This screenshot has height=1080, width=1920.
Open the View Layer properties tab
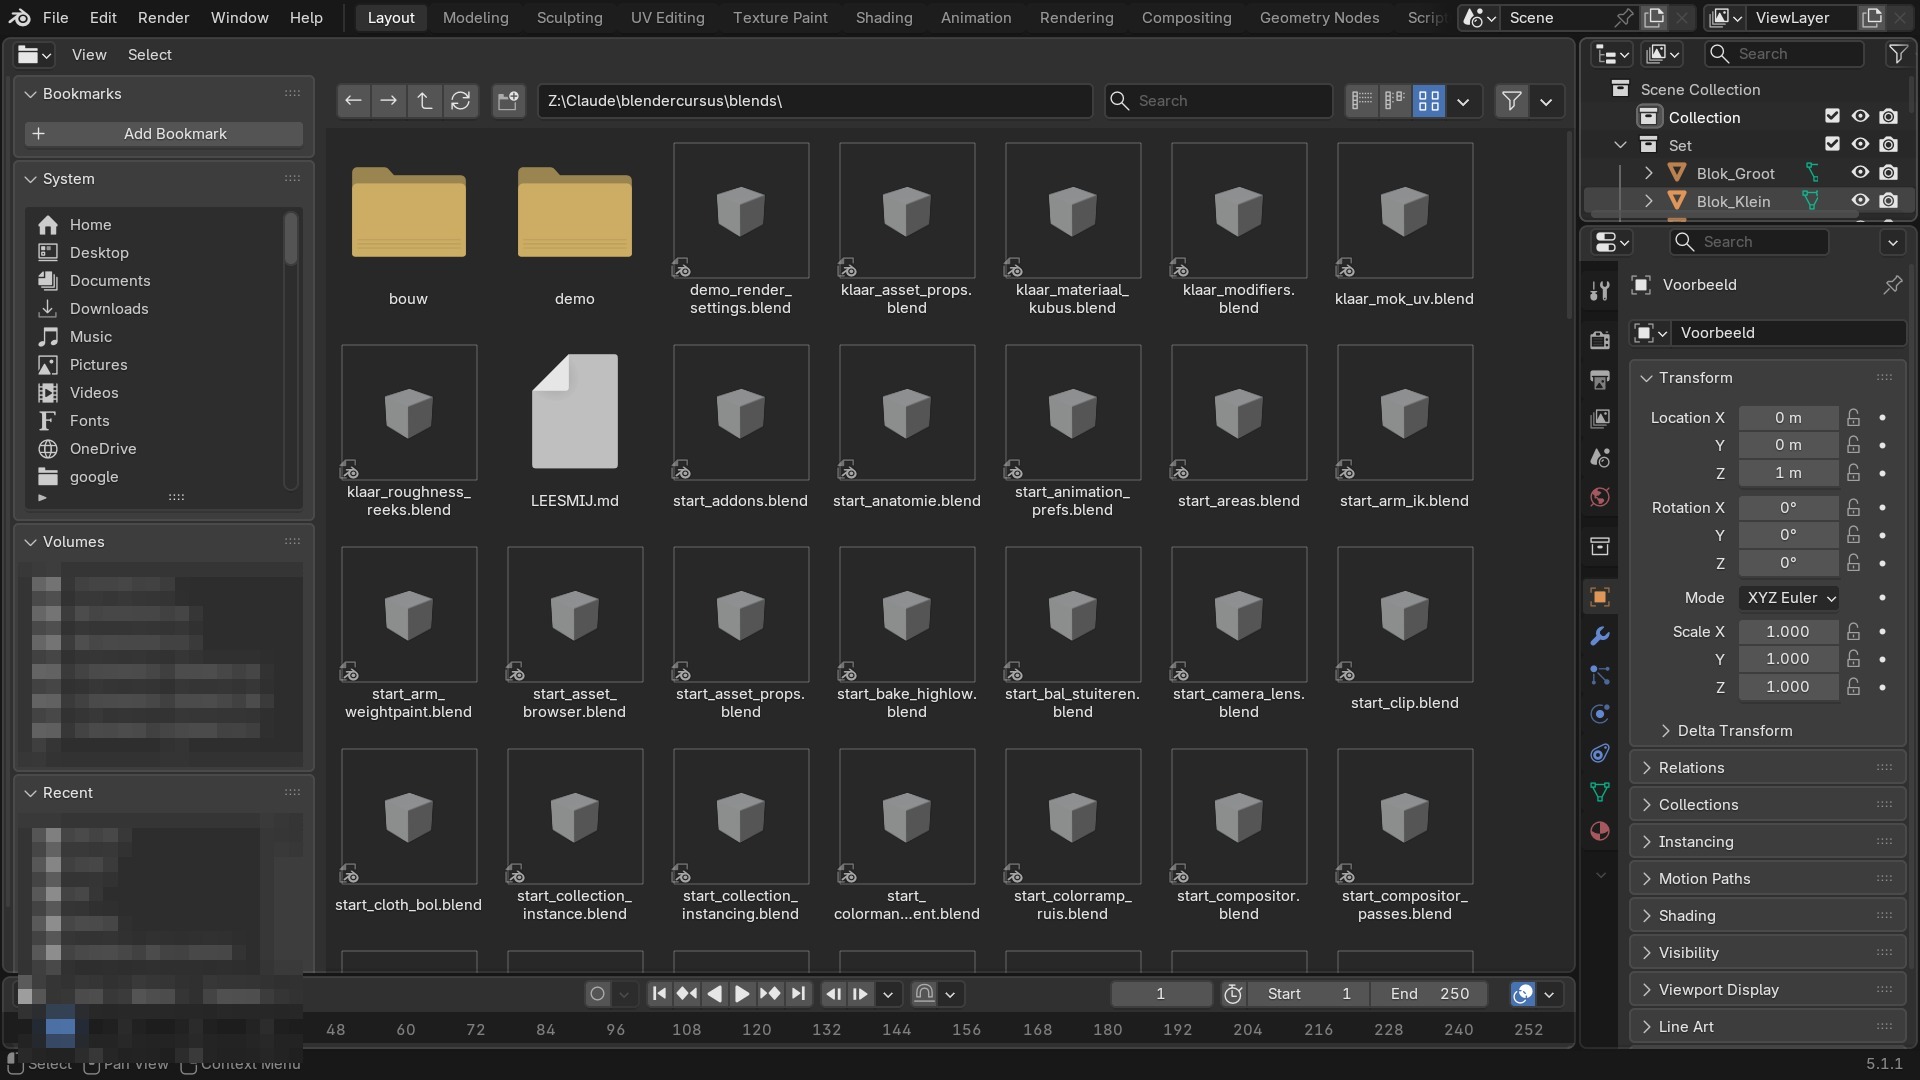point(1600,418)
